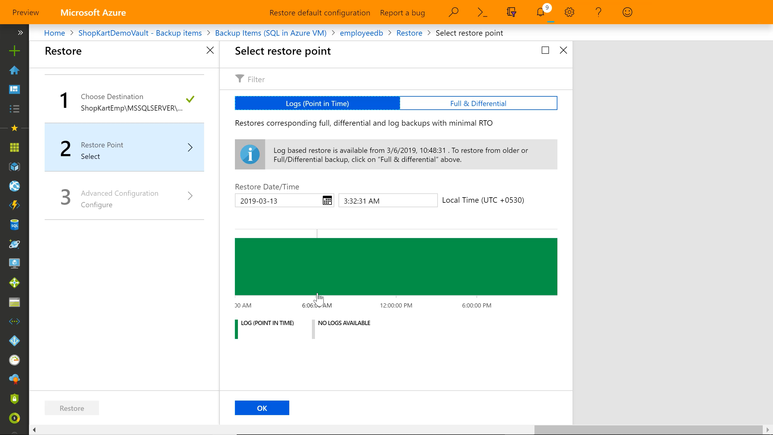773x435 pixels.
Task: Close the Restore blade
Action: coord(210,50)
